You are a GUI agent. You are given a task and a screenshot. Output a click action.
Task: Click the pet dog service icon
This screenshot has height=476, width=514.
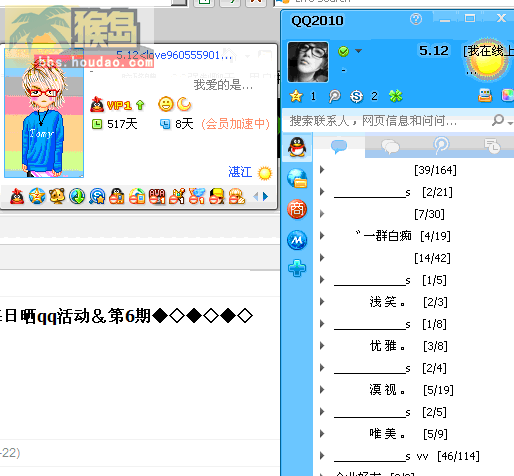(x=57, y=196)
